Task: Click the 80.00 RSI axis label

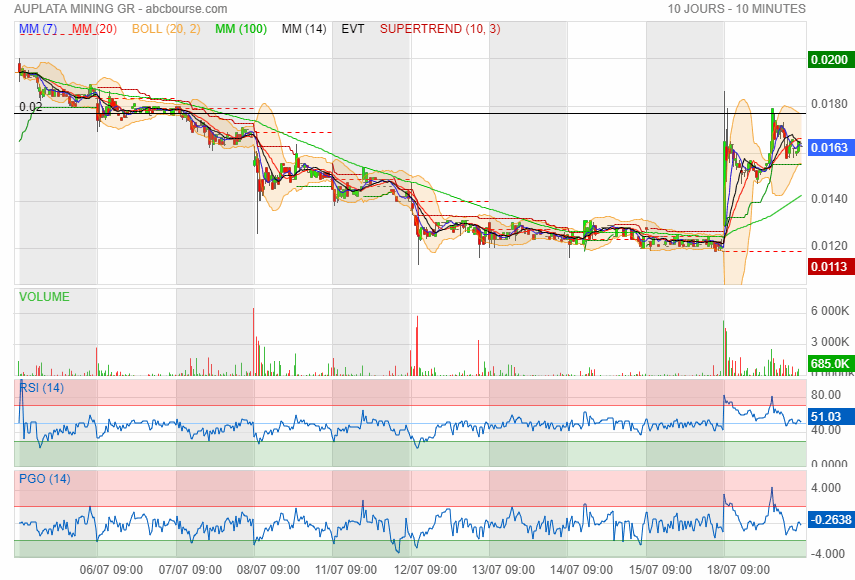Action: (x=826, y=395)
